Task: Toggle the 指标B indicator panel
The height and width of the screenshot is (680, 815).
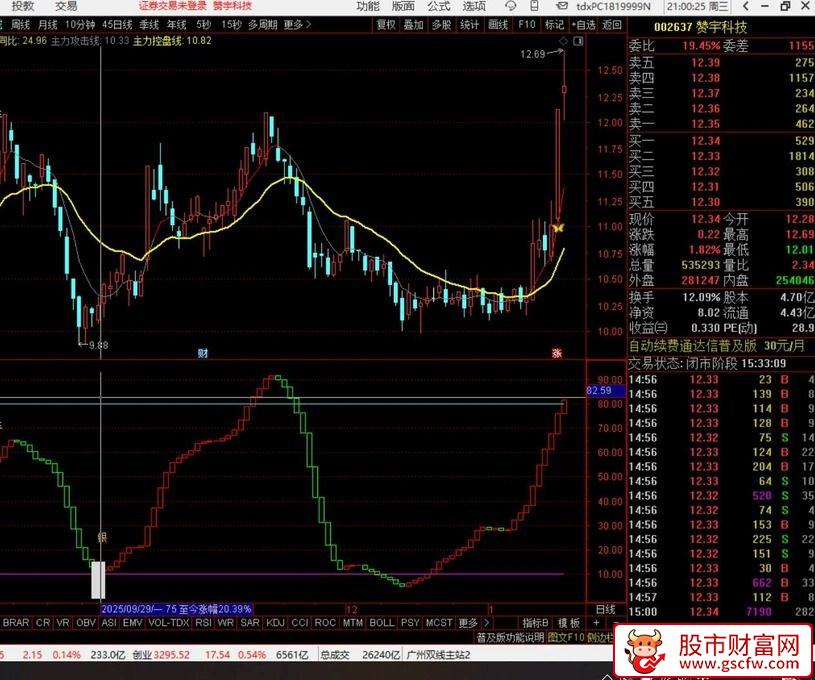Action: point(534,623)
